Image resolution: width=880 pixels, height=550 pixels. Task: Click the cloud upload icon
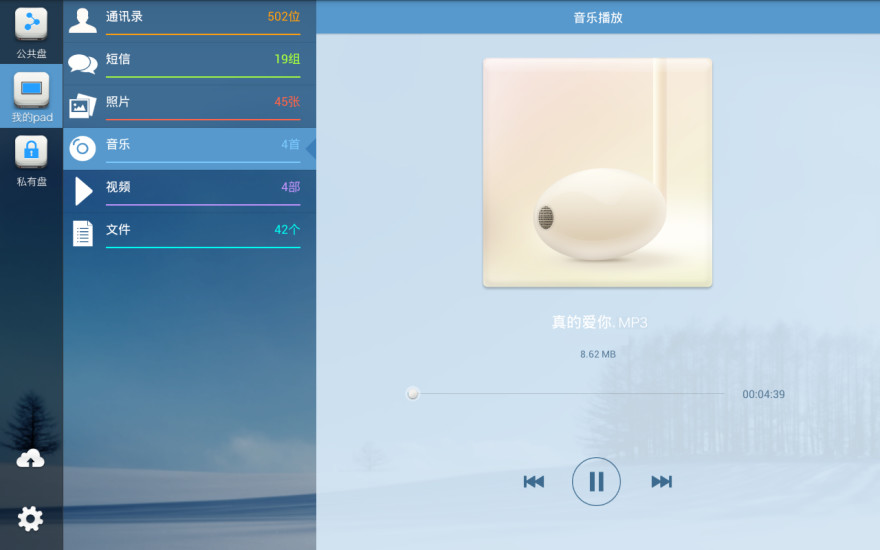pos(31,458)
